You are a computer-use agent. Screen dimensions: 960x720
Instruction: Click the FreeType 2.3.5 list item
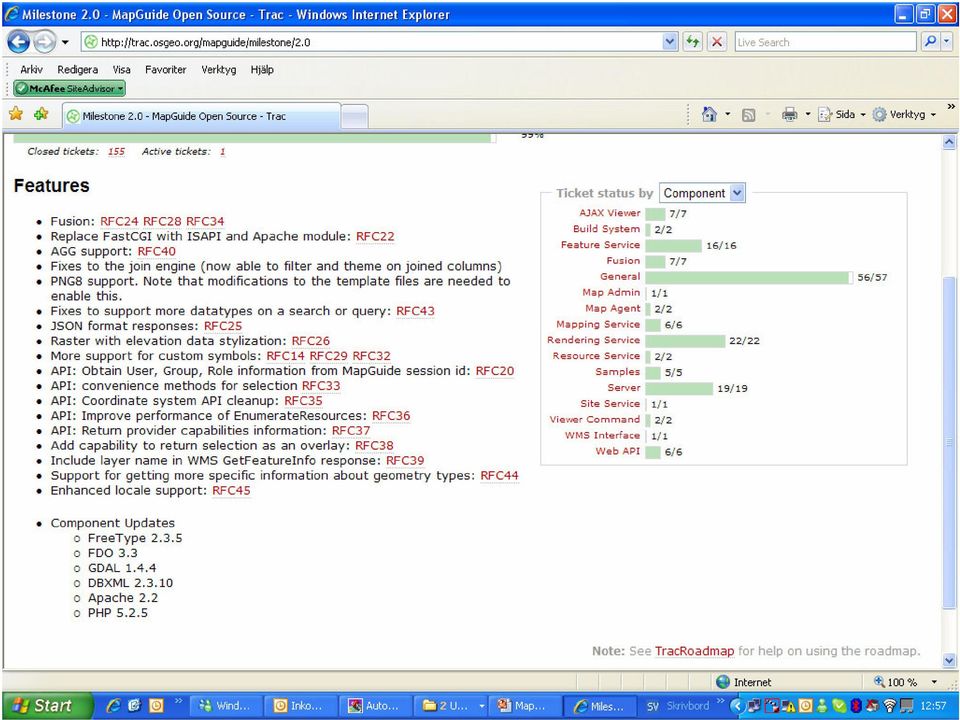135,538
